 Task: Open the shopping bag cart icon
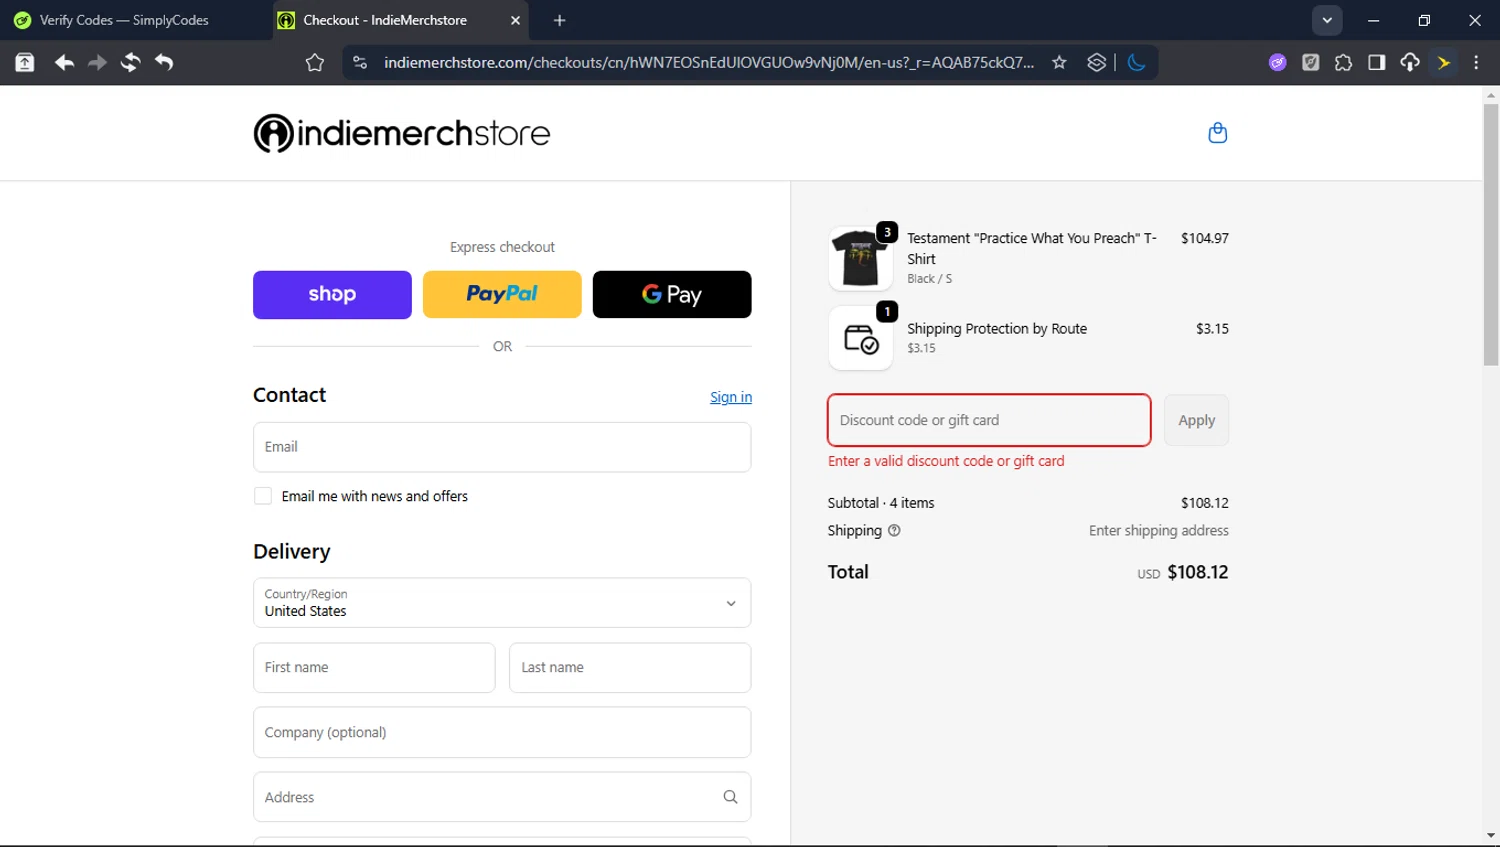pos(1217,132)
